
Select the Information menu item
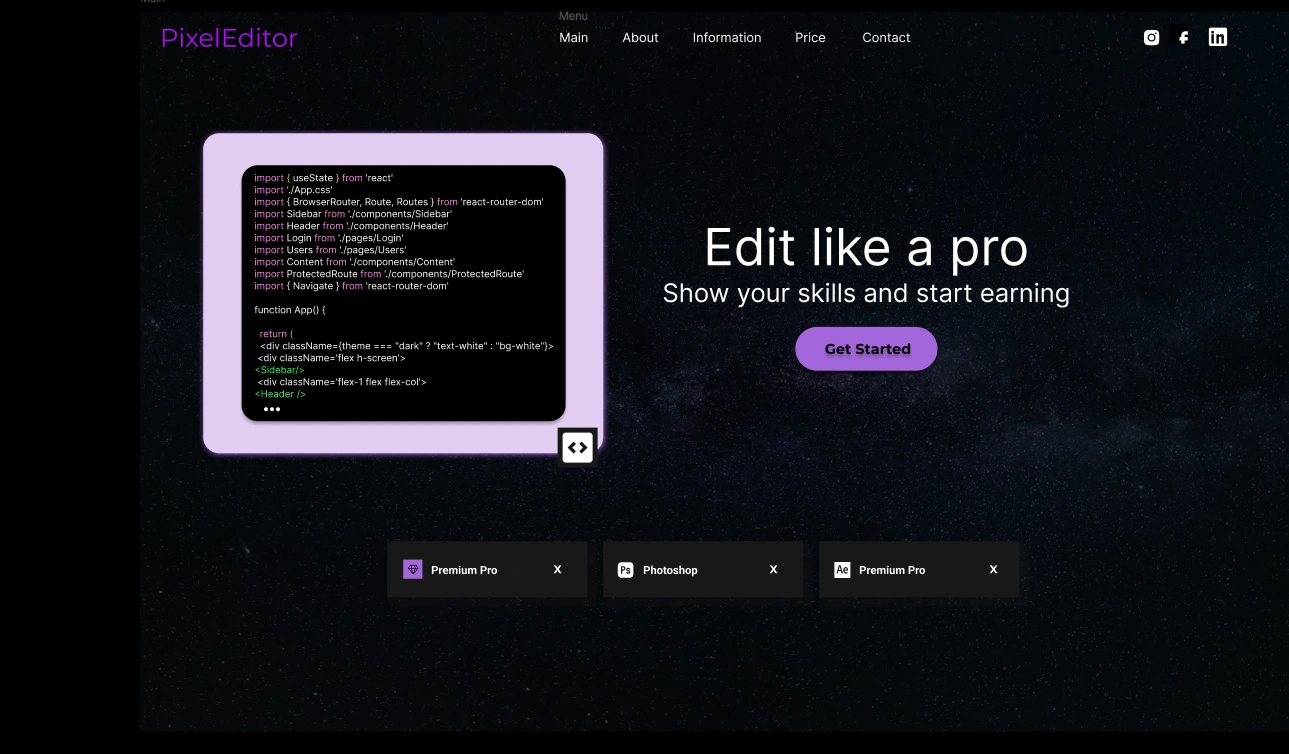pos(727,37)
